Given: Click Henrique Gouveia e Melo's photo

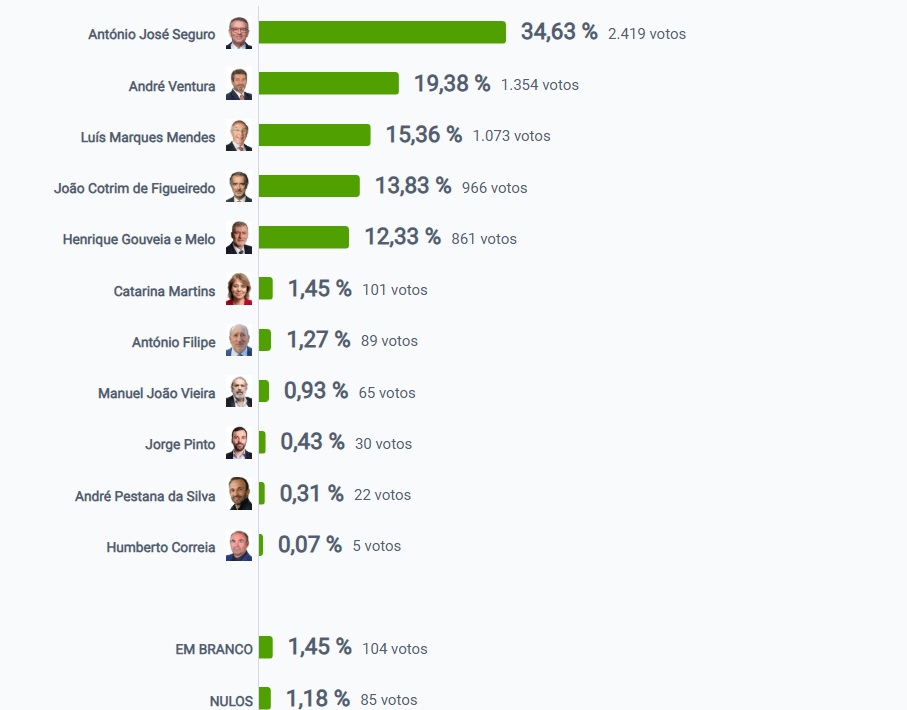Looking at the screenshot, I should [x=239, y=238].
